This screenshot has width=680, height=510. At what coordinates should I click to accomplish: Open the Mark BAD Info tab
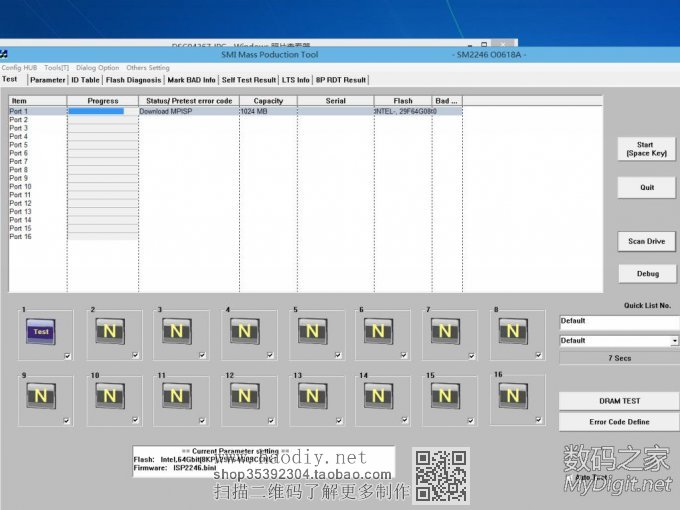(191, 80)
